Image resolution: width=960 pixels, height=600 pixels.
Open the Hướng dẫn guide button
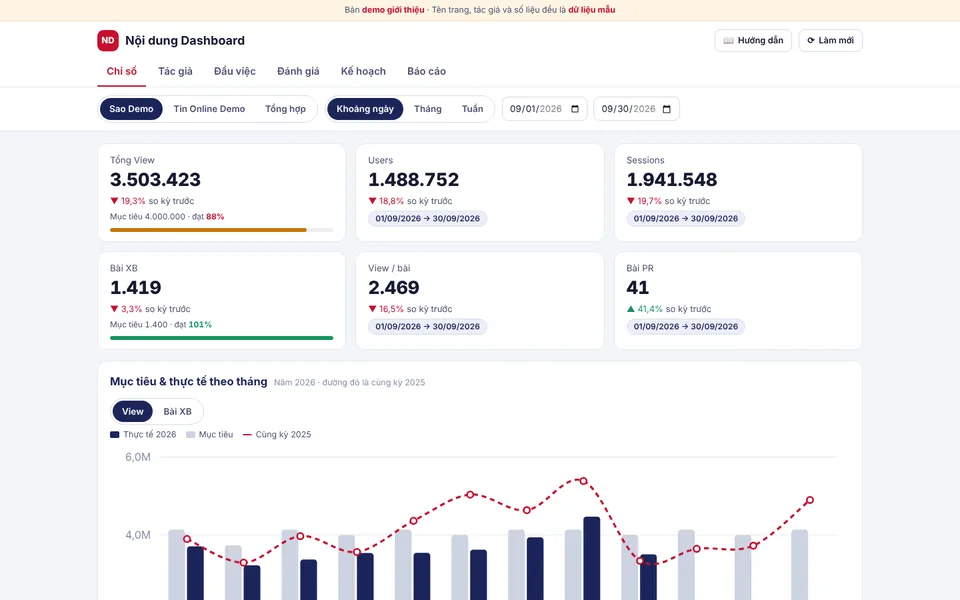[x=753, y=40]
